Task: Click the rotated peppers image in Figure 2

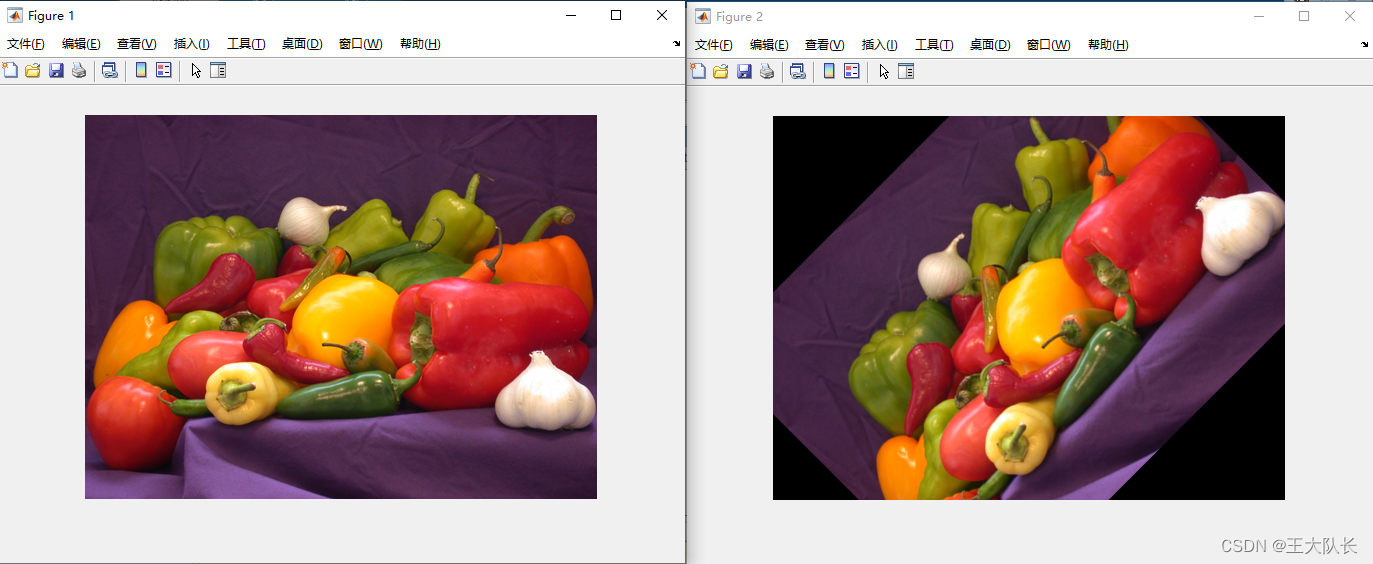Action: point(1028,307)
